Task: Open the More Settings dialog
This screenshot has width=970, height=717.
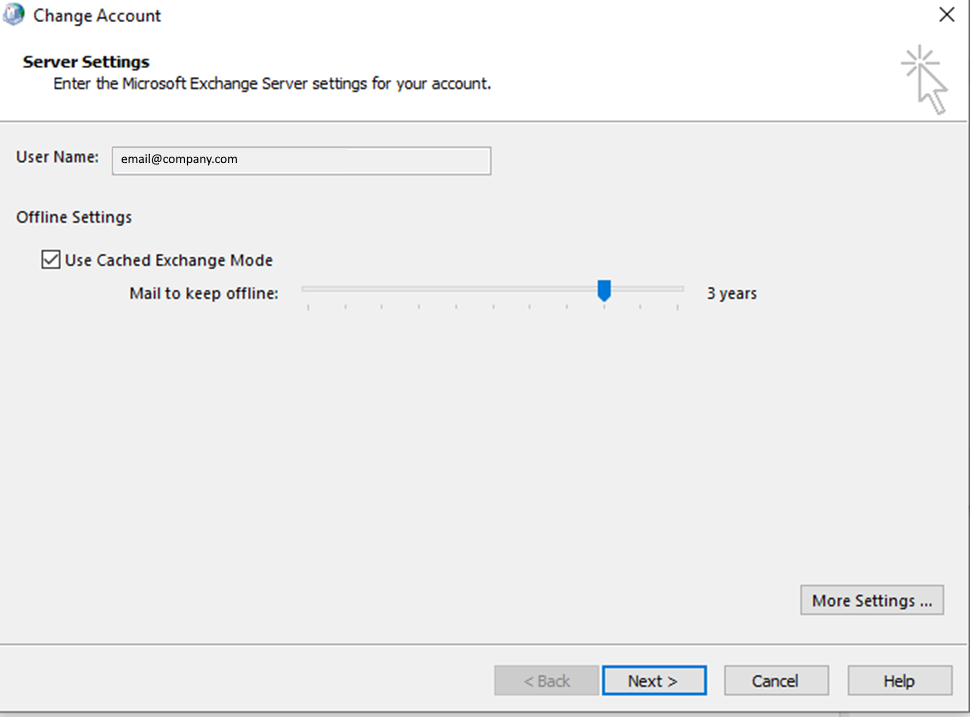Action: 871,600
